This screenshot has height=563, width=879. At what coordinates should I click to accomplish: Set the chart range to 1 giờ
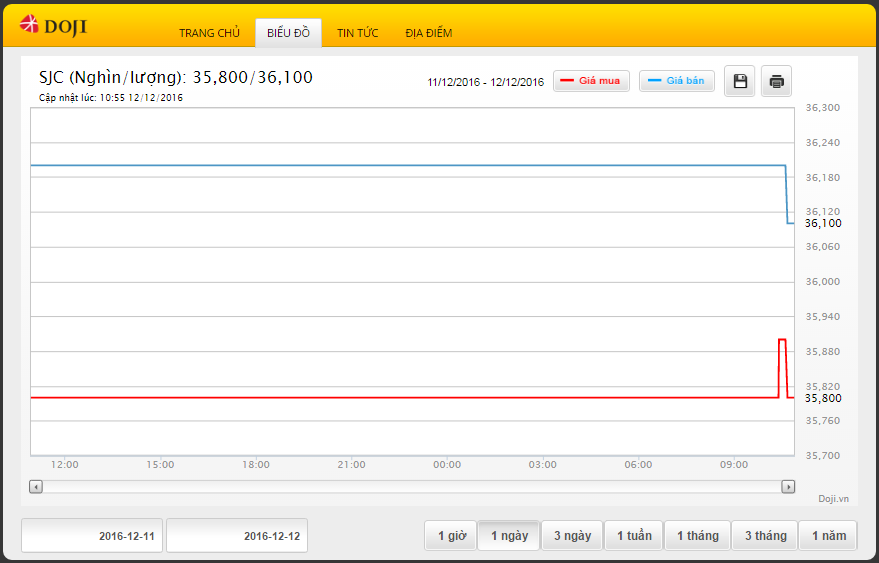pos(451,536)
